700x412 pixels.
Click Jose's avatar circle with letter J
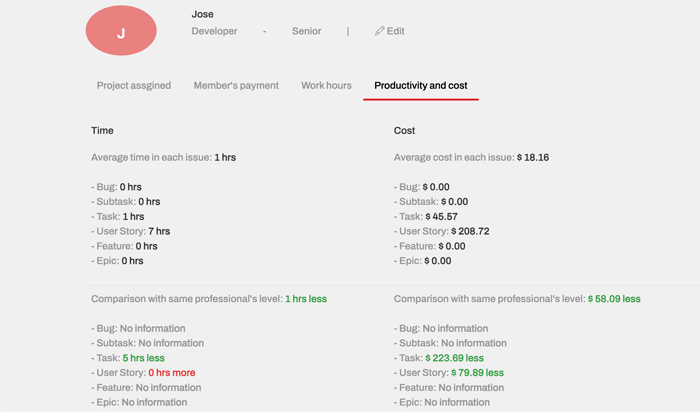click(121, 30)
